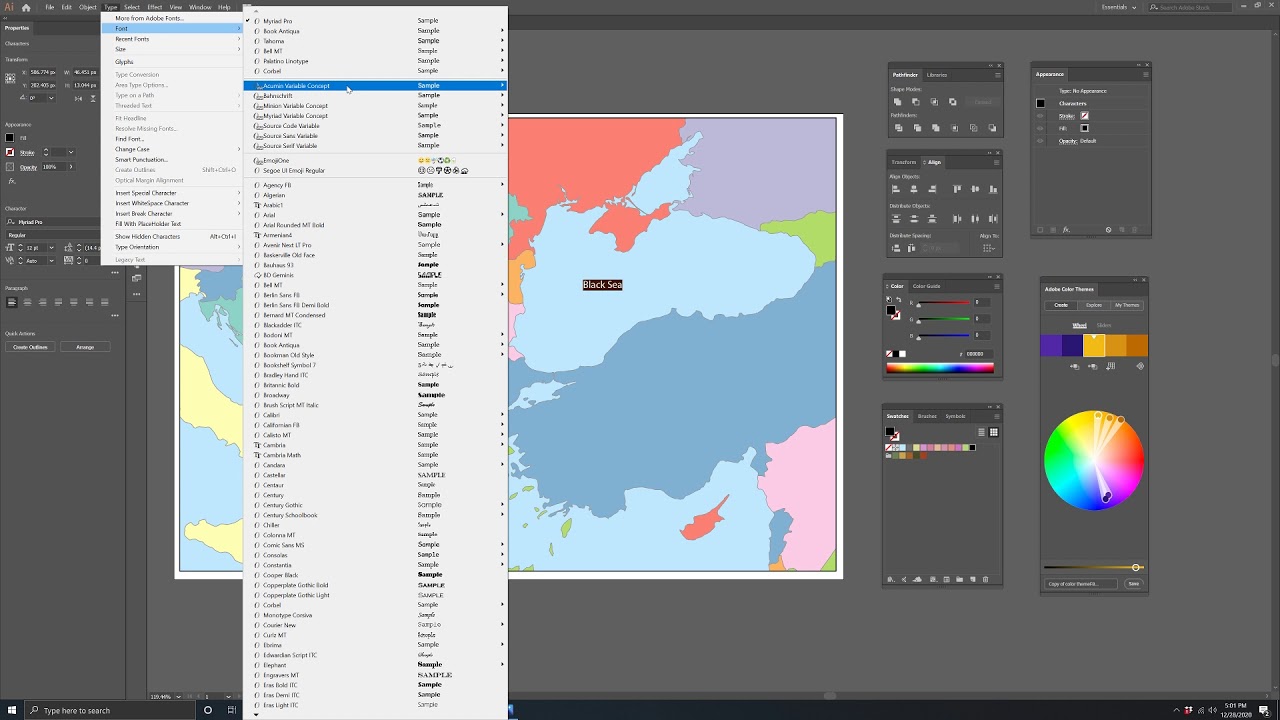Click the RGB spectrum bar in Color panel

coord(940,367)
